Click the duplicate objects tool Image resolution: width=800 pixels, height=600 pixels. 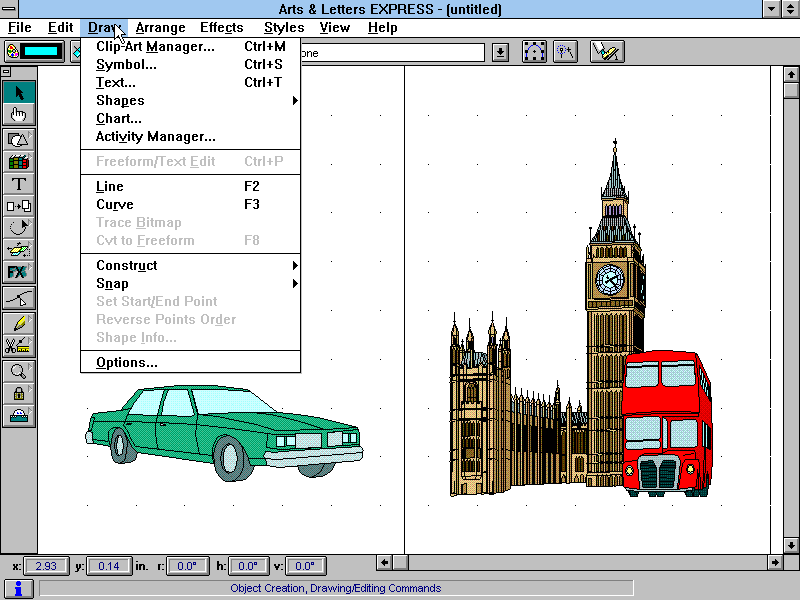(19, 206)
